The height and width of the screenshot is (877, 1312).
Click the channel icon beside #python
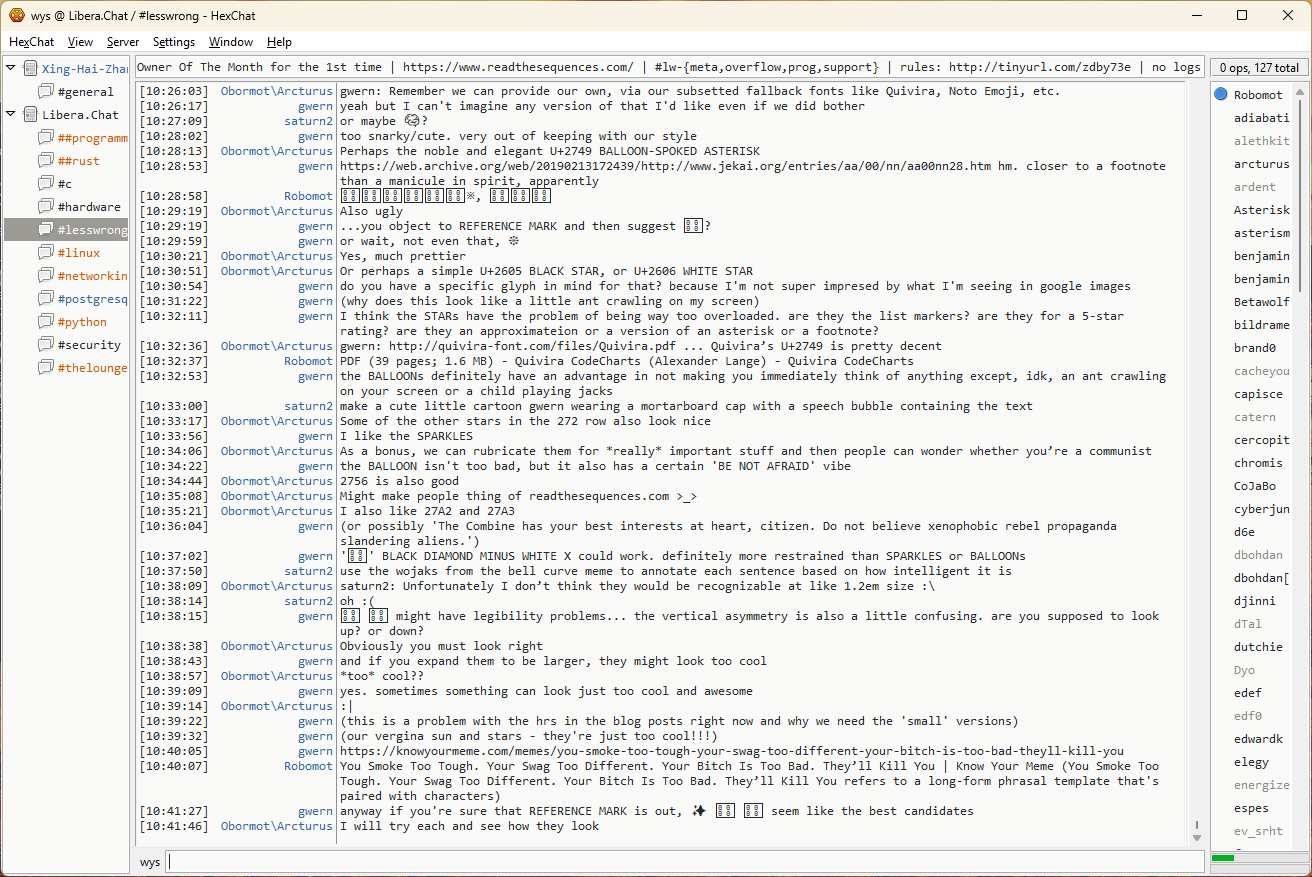[46, 322]
